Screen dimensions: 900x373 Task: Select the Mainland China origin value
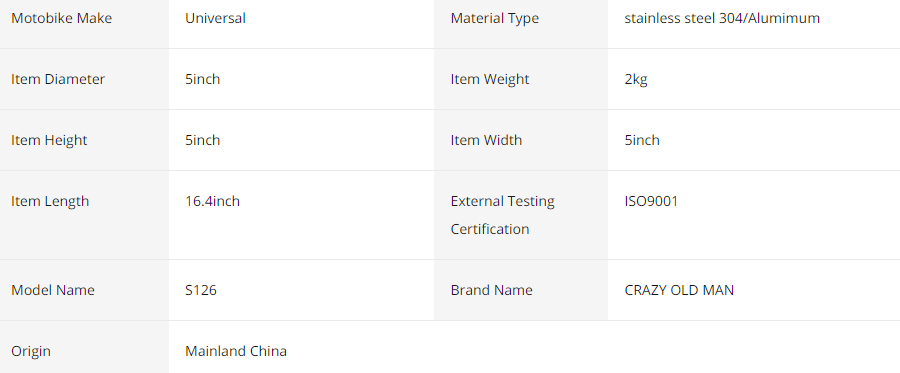[x=236, y=351]
